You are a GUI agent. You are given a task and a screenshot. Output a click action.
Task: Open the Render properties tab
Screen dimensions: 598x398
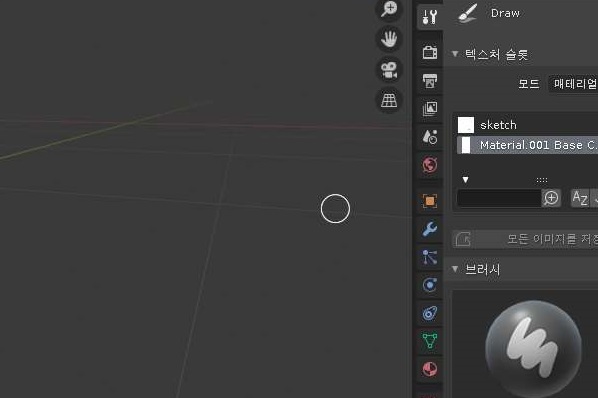pyautogui.click(x=430, y=52)
